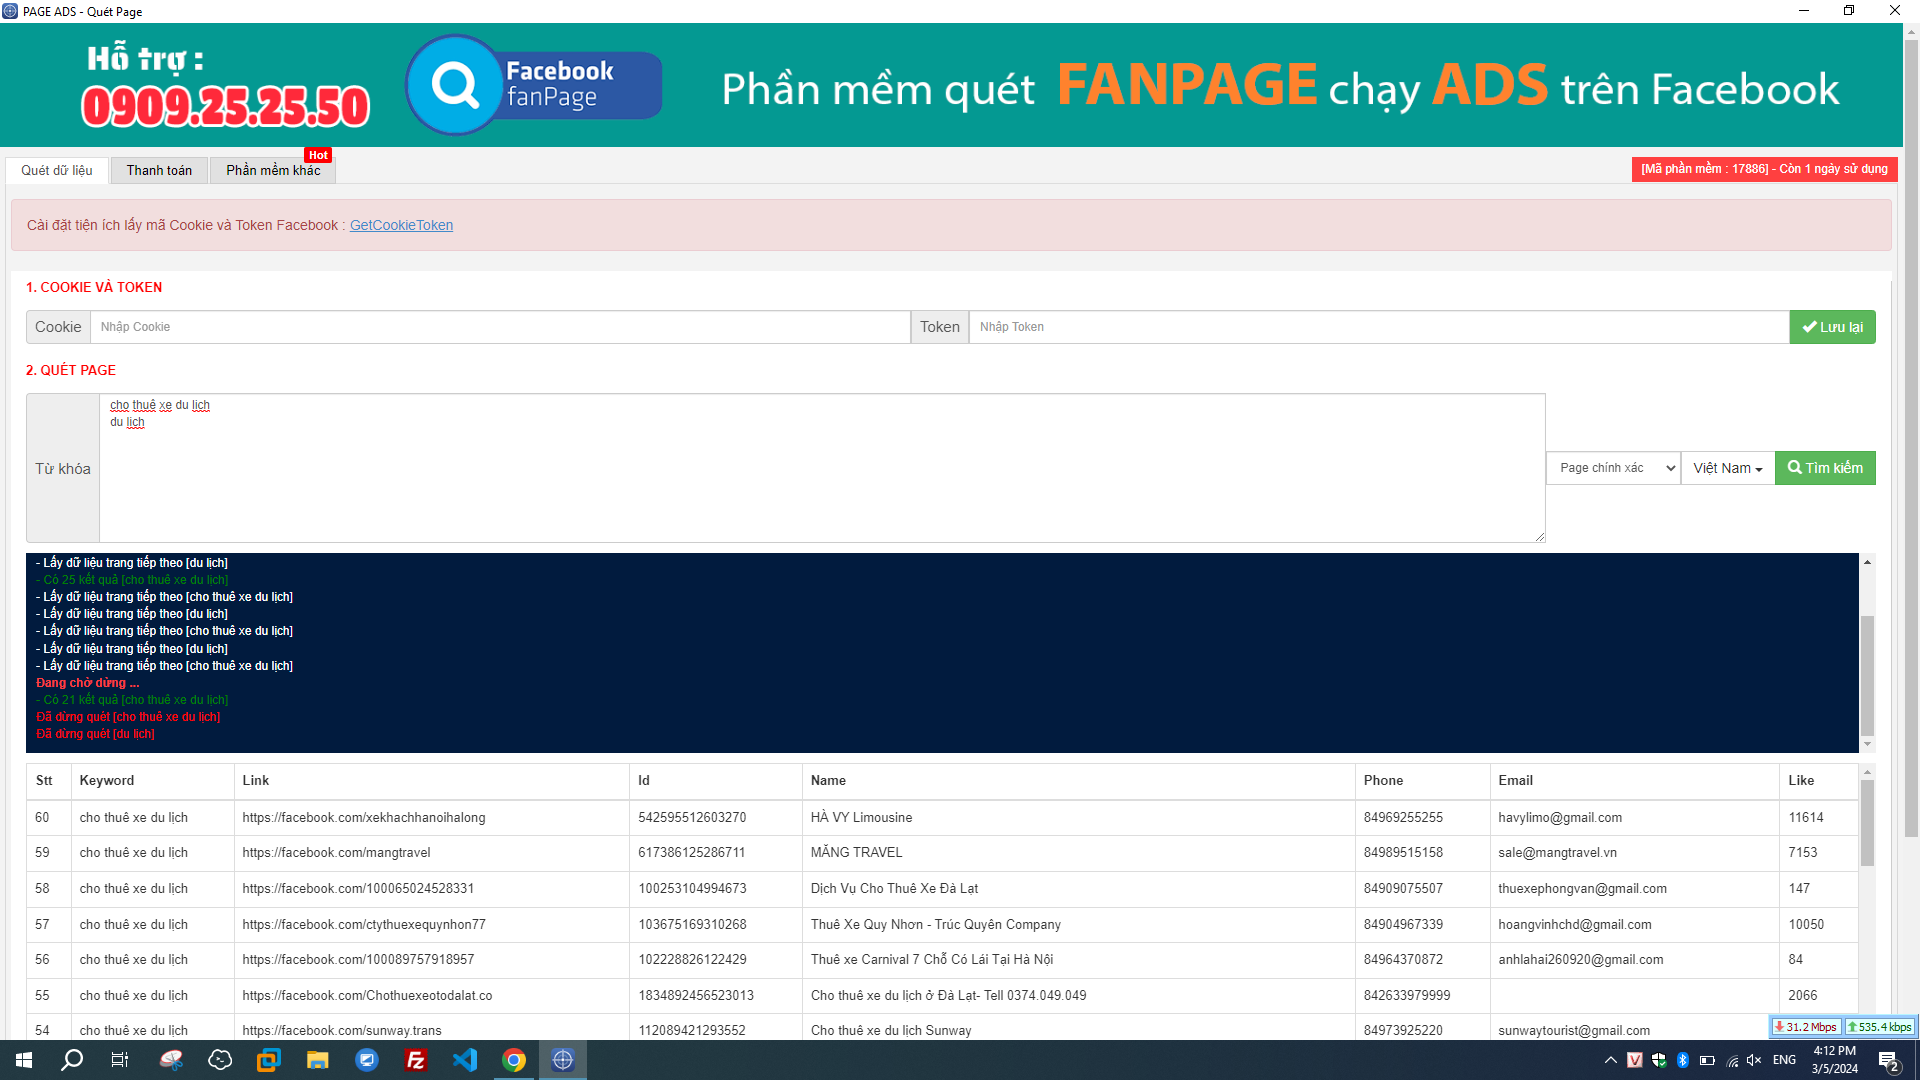Open Visual Studio Code from taskbar
The image size is (1920, 1080).
(465, 1060)
